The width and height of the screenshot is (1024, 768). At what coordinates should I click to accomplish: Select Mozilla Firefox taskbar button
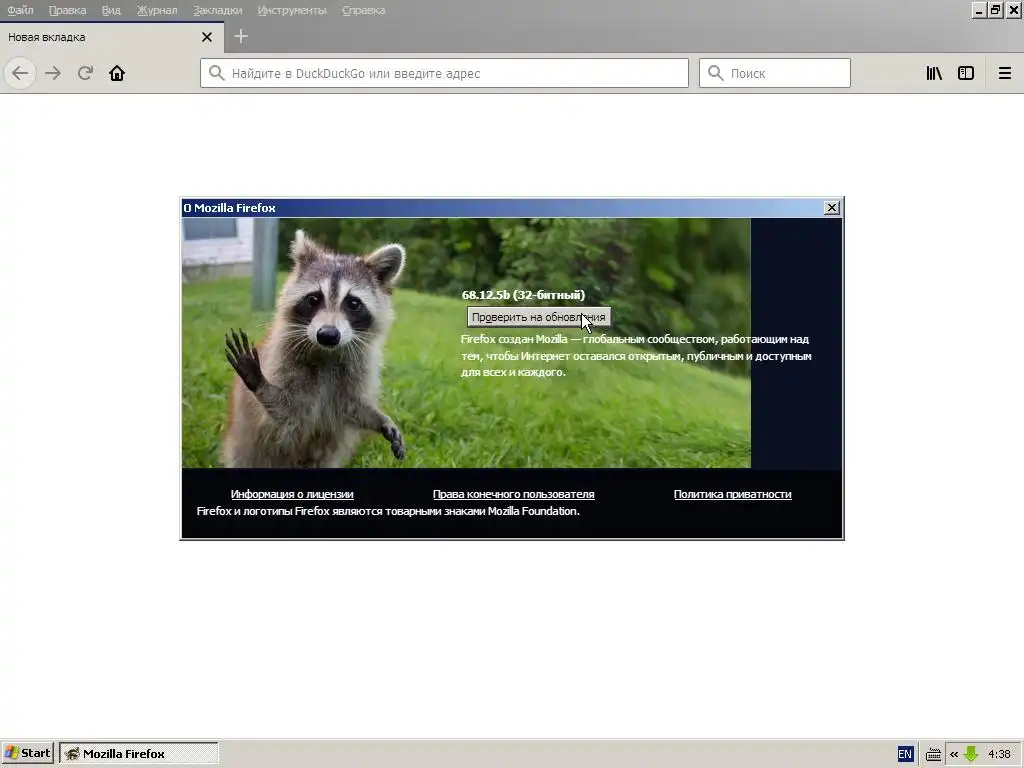(139, 754)
